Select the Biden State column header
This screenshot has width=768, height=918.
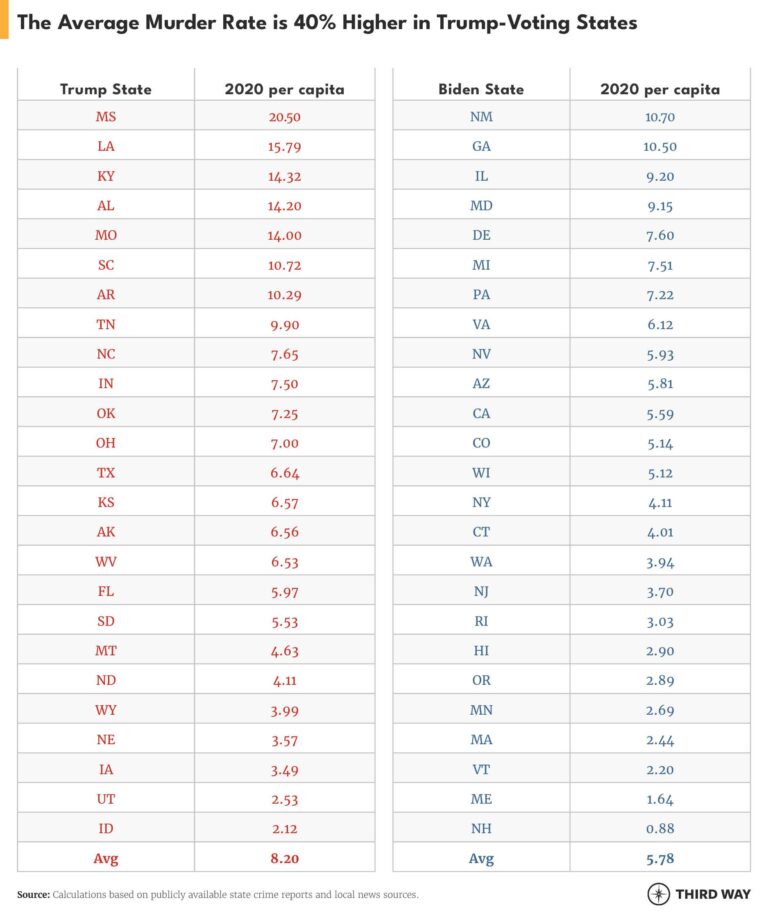481,89
